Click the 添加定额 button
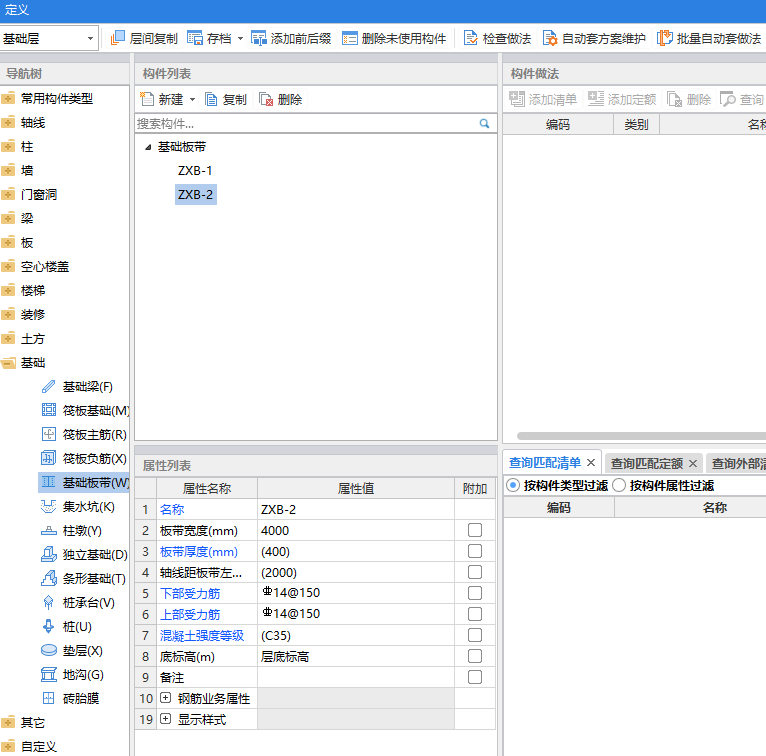 [622, 99]
